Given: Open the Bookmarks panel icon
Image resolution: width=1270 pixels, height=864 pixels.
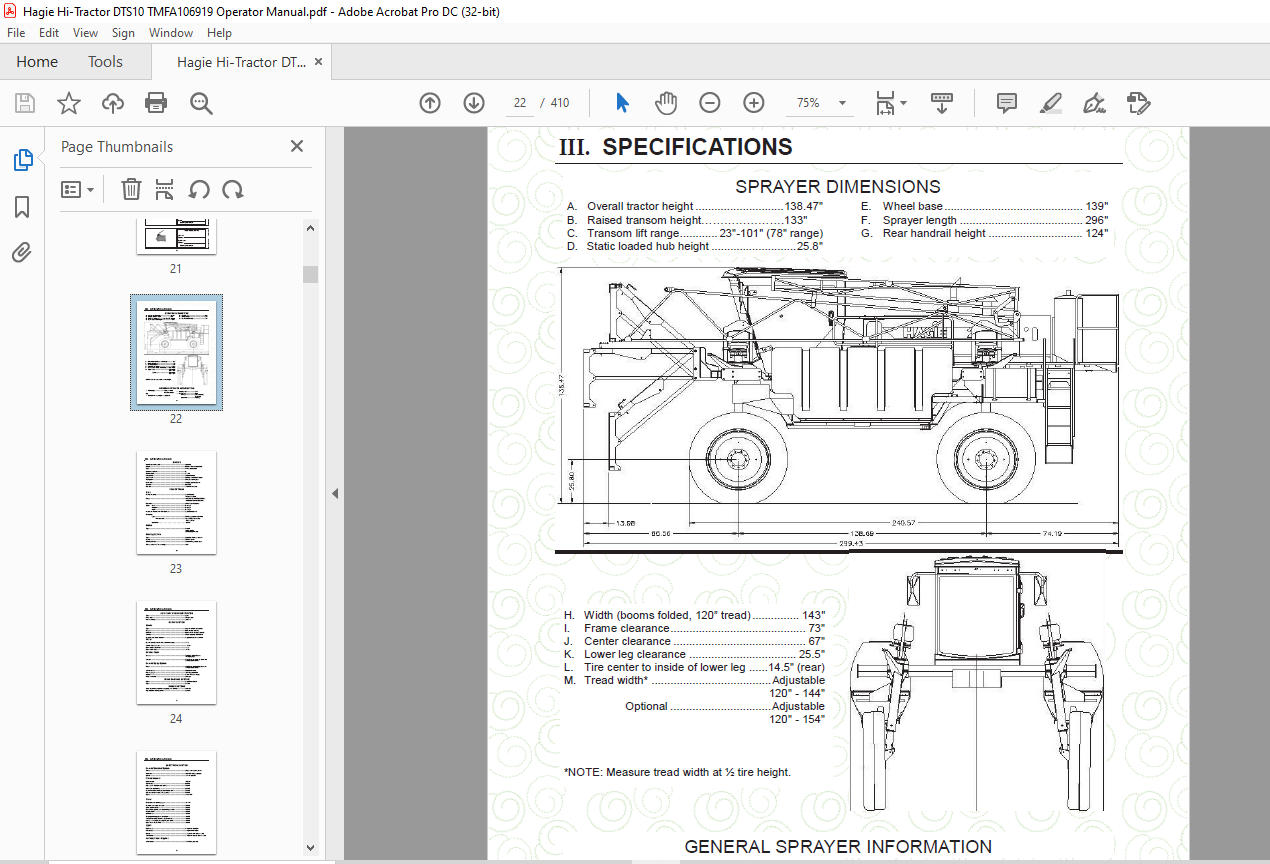Looking at the screenshot, I should click(22, 207).
